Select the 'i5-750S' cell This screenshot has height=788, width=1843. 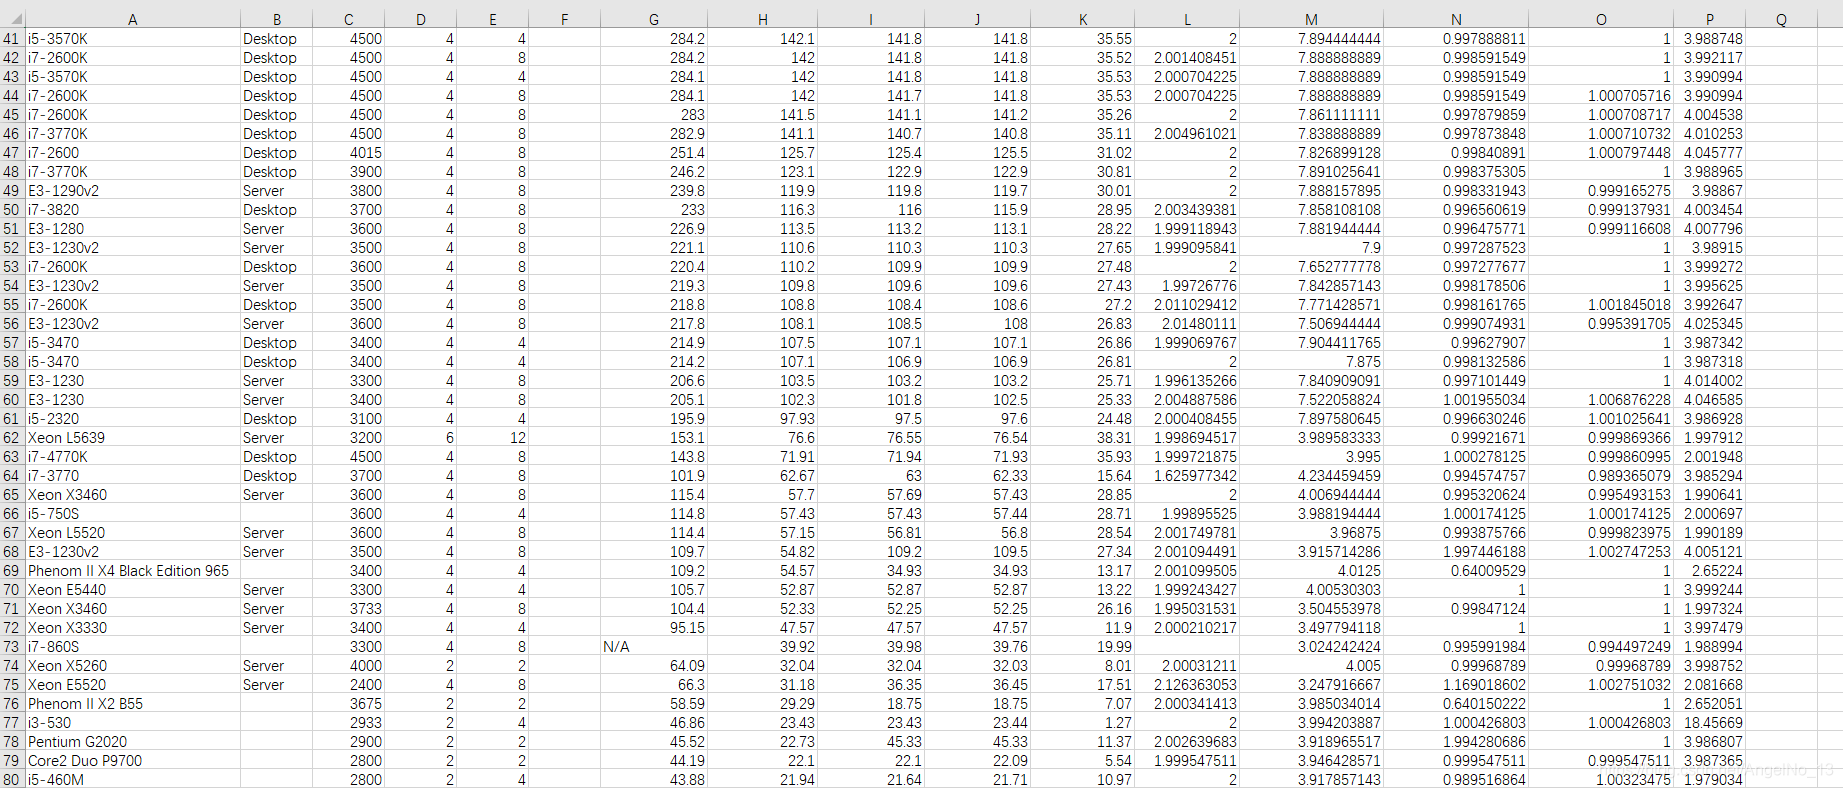click(133, 514)
